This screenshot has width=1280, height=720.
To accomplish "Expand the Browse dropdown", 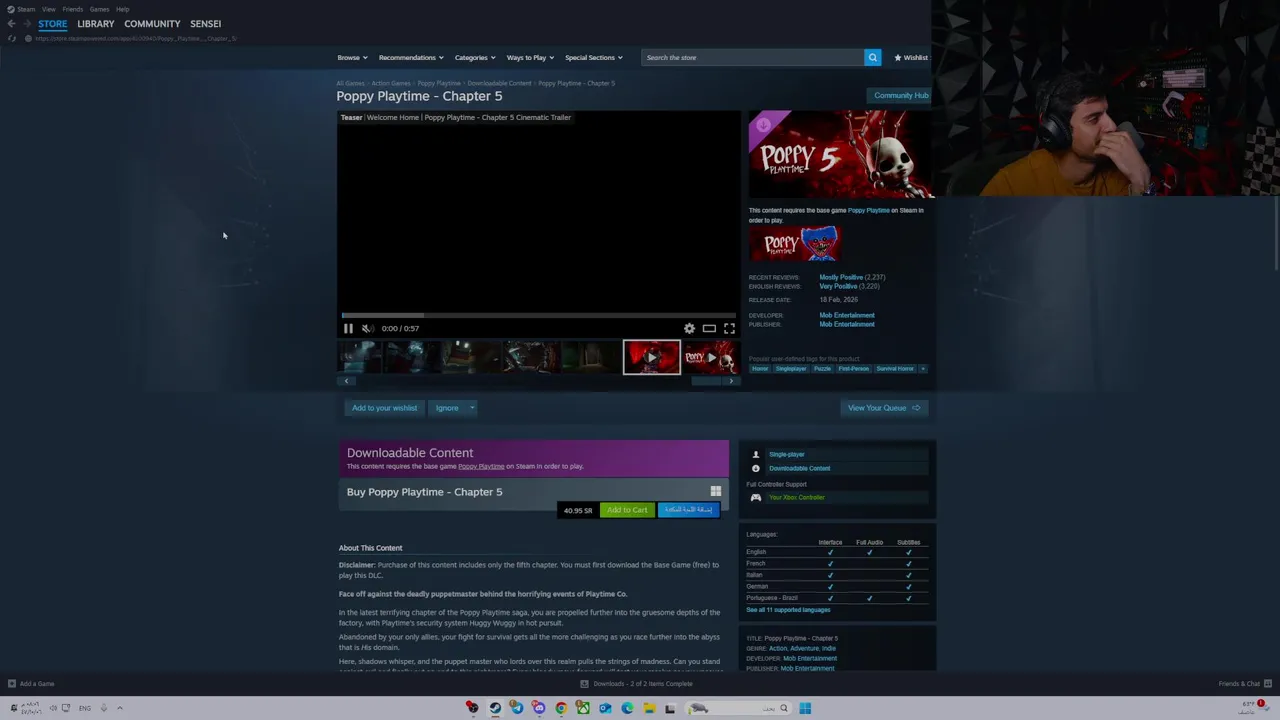I will pyautogui.click(x=352, y=57).
